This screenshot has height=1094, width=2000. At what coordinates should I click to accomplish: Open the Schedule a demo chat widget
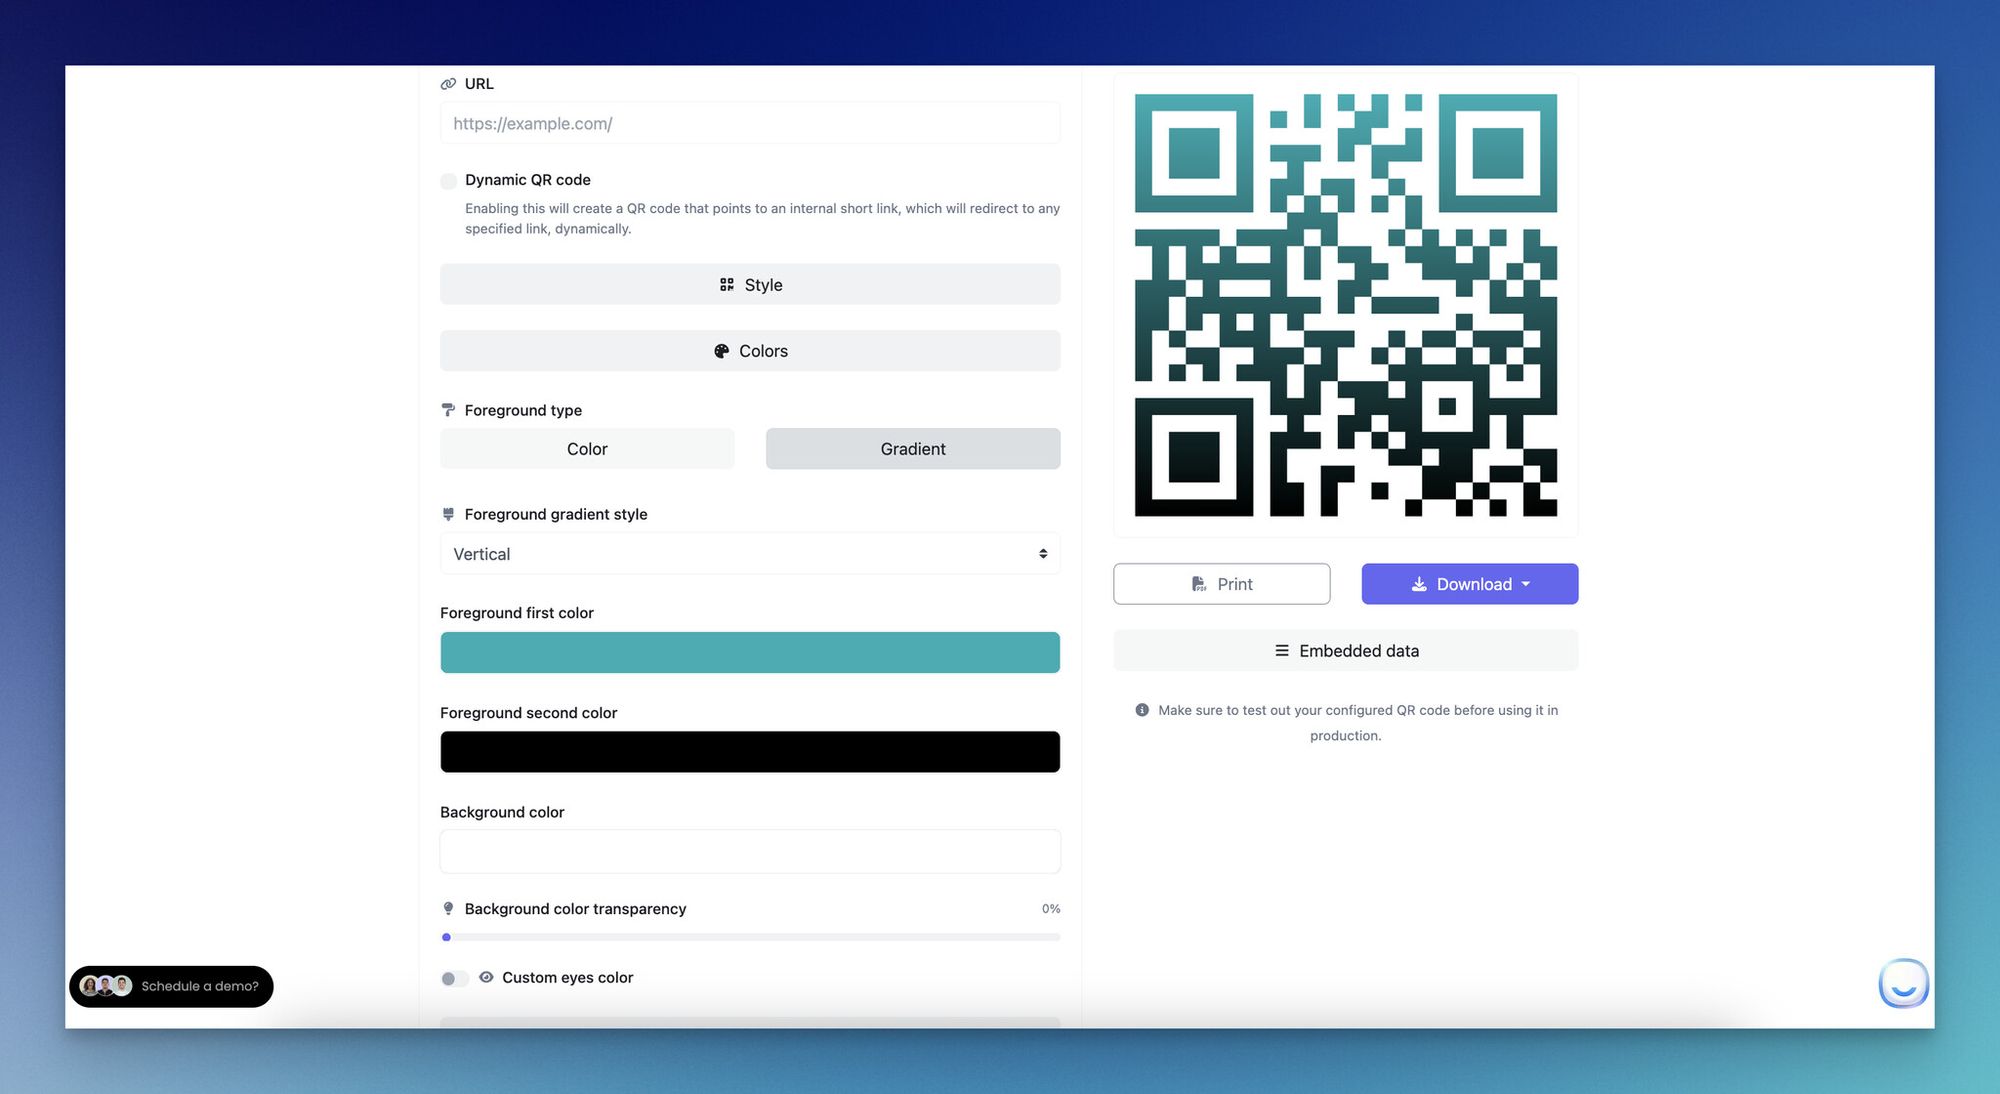[x=170, y=986]
